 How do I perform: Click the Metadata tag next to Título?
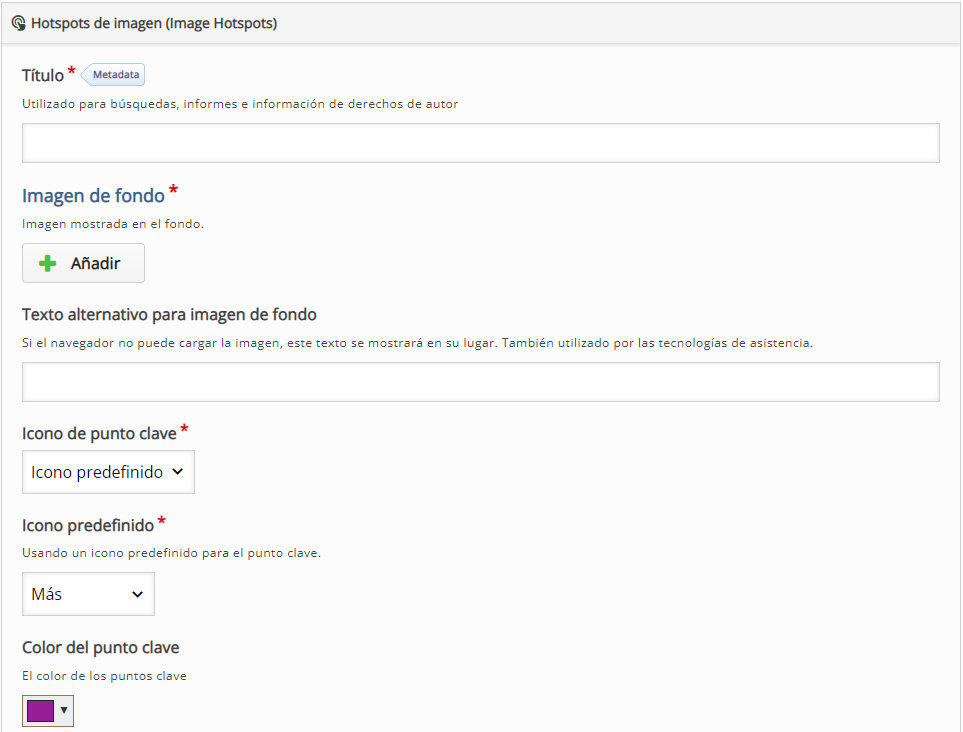tap(114, 74)
